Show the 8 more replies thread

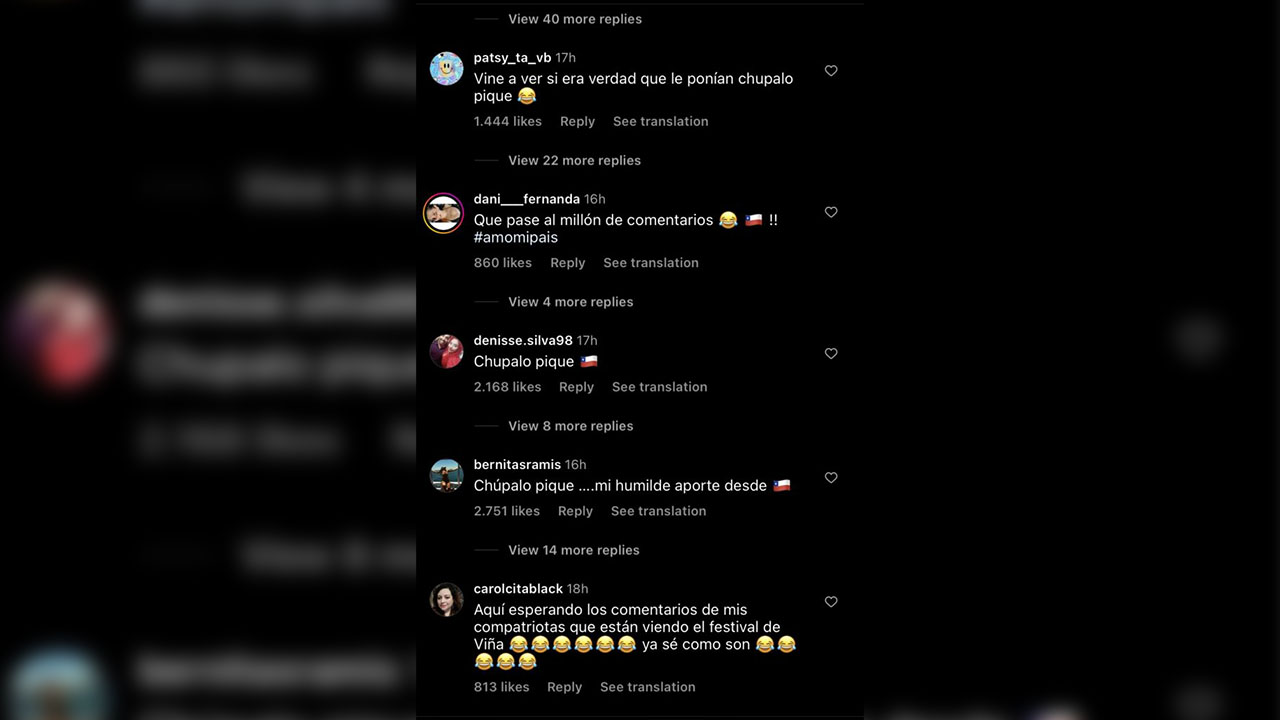[570, 426]
